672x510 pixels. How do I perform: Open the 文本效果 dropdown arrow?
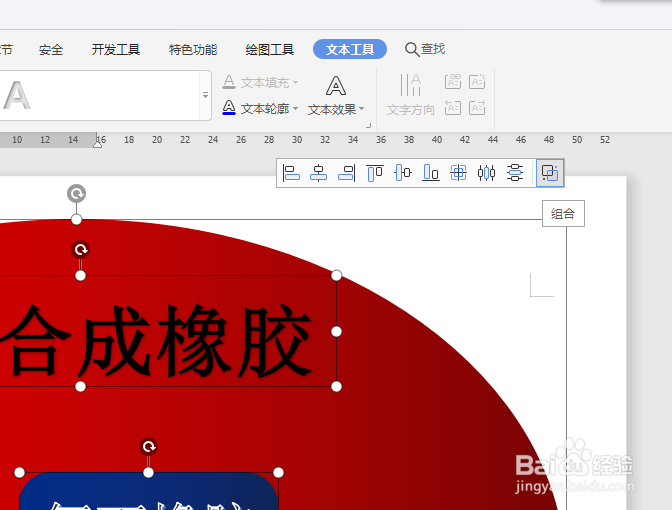coord(362,108)
